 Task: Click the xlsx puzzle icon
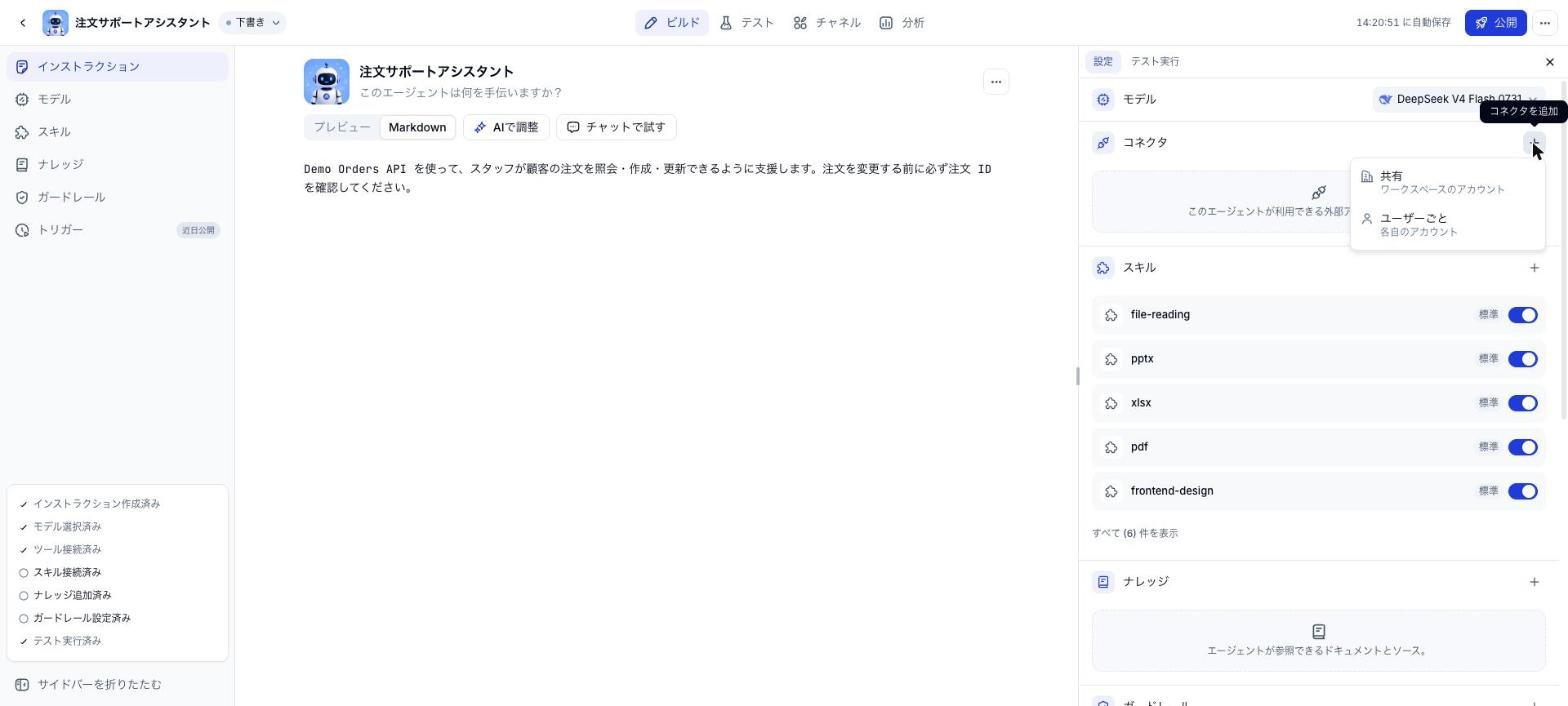click(1111, 403)
